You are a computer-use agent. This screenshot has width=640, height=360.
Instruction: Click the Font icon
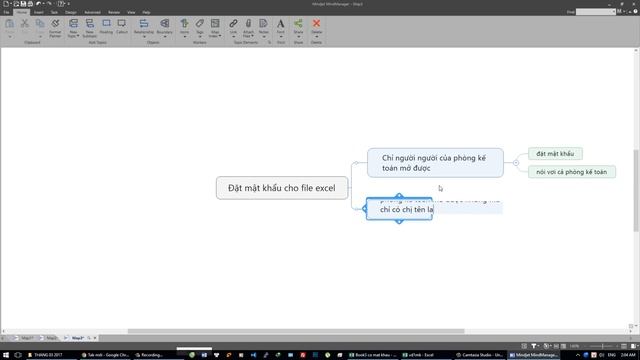tap(281, 24)
